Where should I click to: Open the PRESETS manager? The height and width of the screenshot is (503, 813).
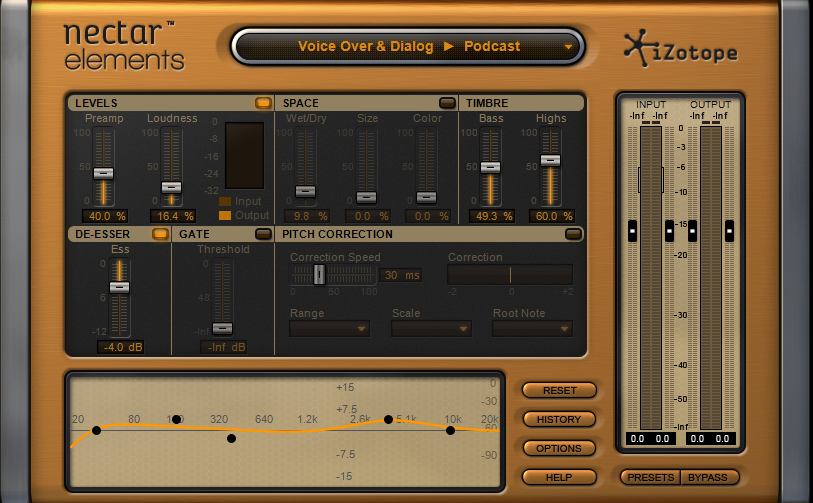coord(650,477)
